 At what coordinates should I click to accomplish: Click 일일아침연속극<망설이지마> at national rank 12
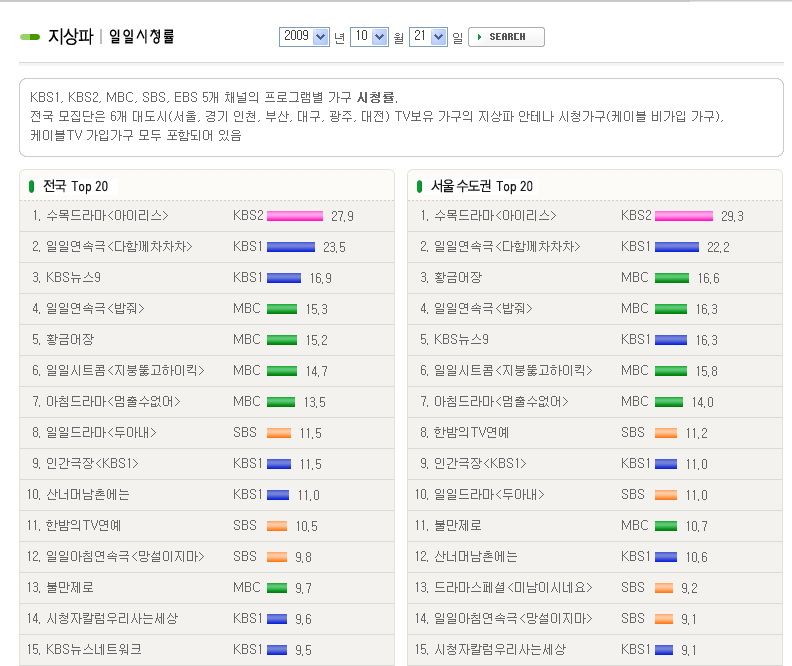(125, 556)
